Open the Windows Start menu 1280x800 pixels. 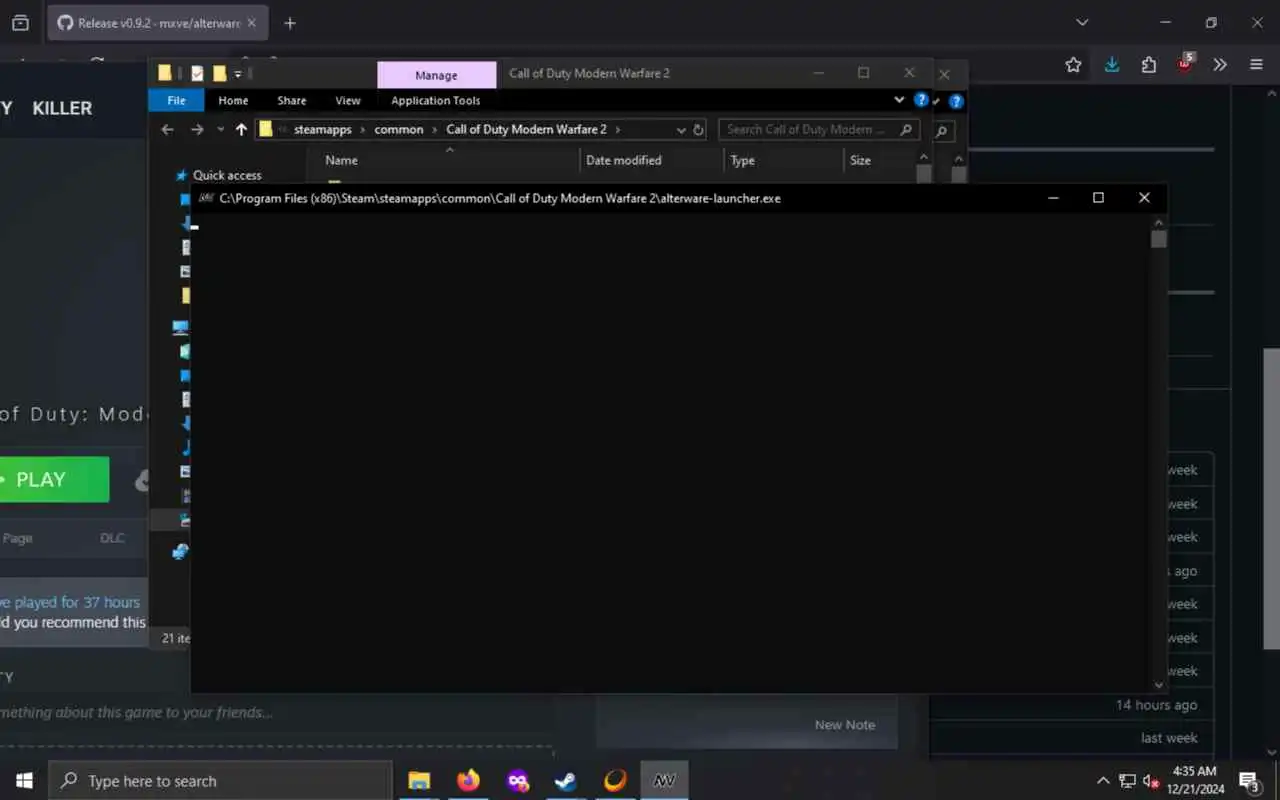pos(24,781)
